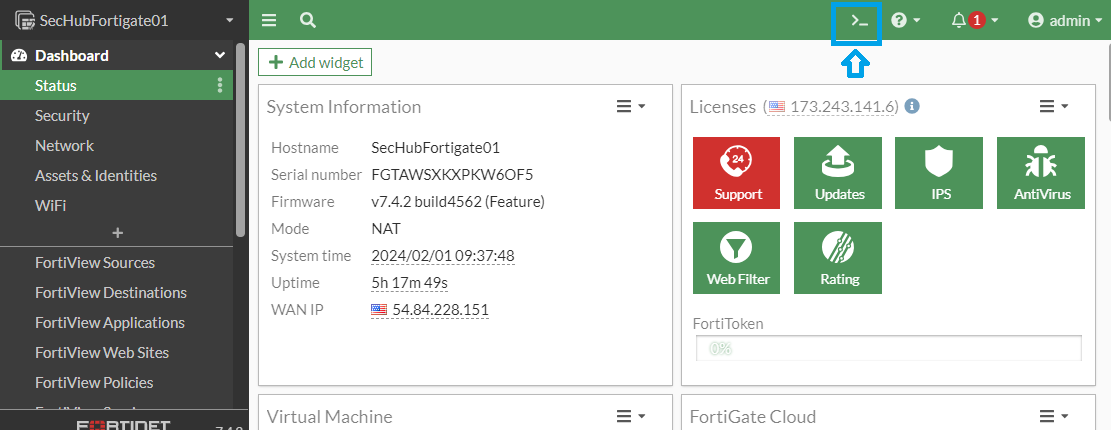The image size is (1111, 430).
Task: Open the CLI console icon
Action: [859, 21]
